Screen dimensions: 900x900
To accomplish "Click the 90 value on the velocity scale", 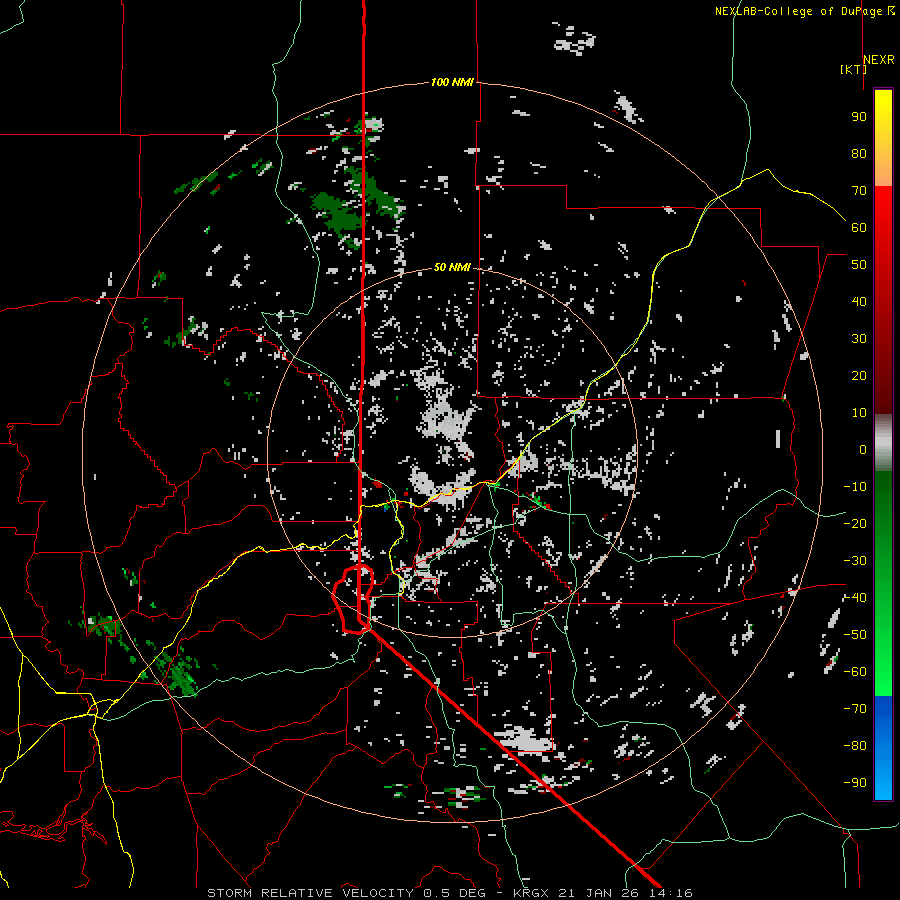I will pos(859,117).
